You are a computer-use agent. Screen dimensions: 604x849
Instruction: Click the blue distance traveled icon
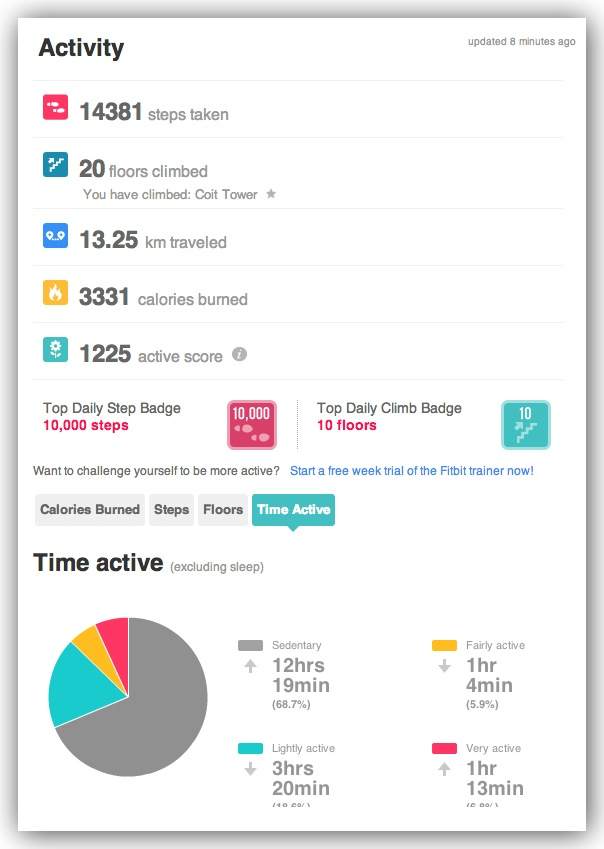point(55,236)
